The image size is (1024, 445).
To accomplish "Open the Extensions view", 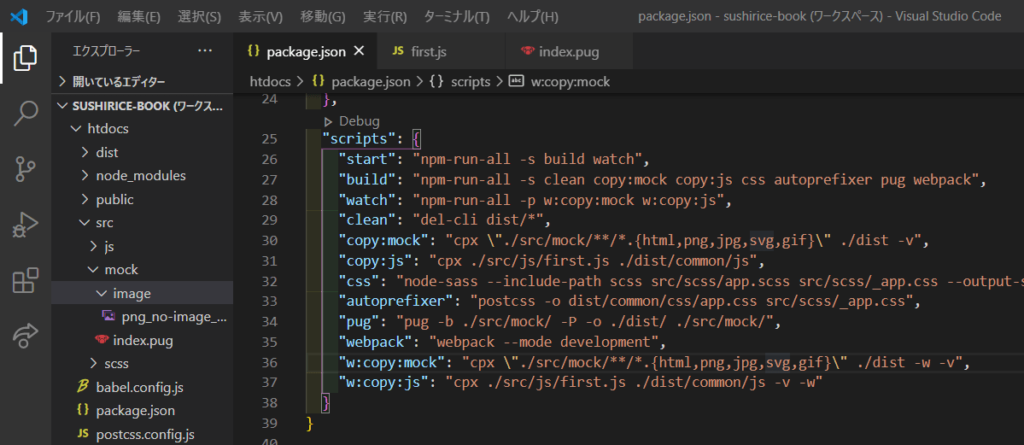I will click(25, 281).
